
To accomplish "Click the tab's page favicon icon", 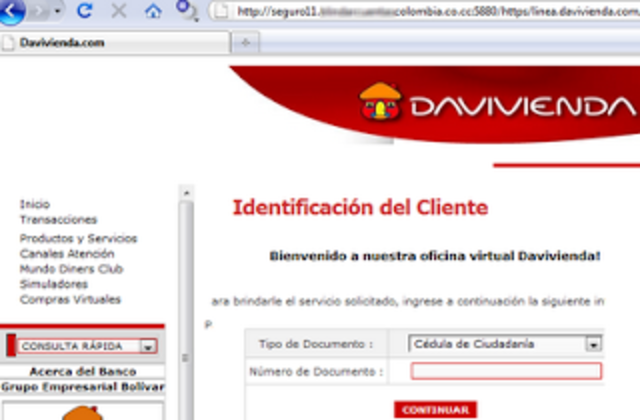I will (x=7, y=42).
